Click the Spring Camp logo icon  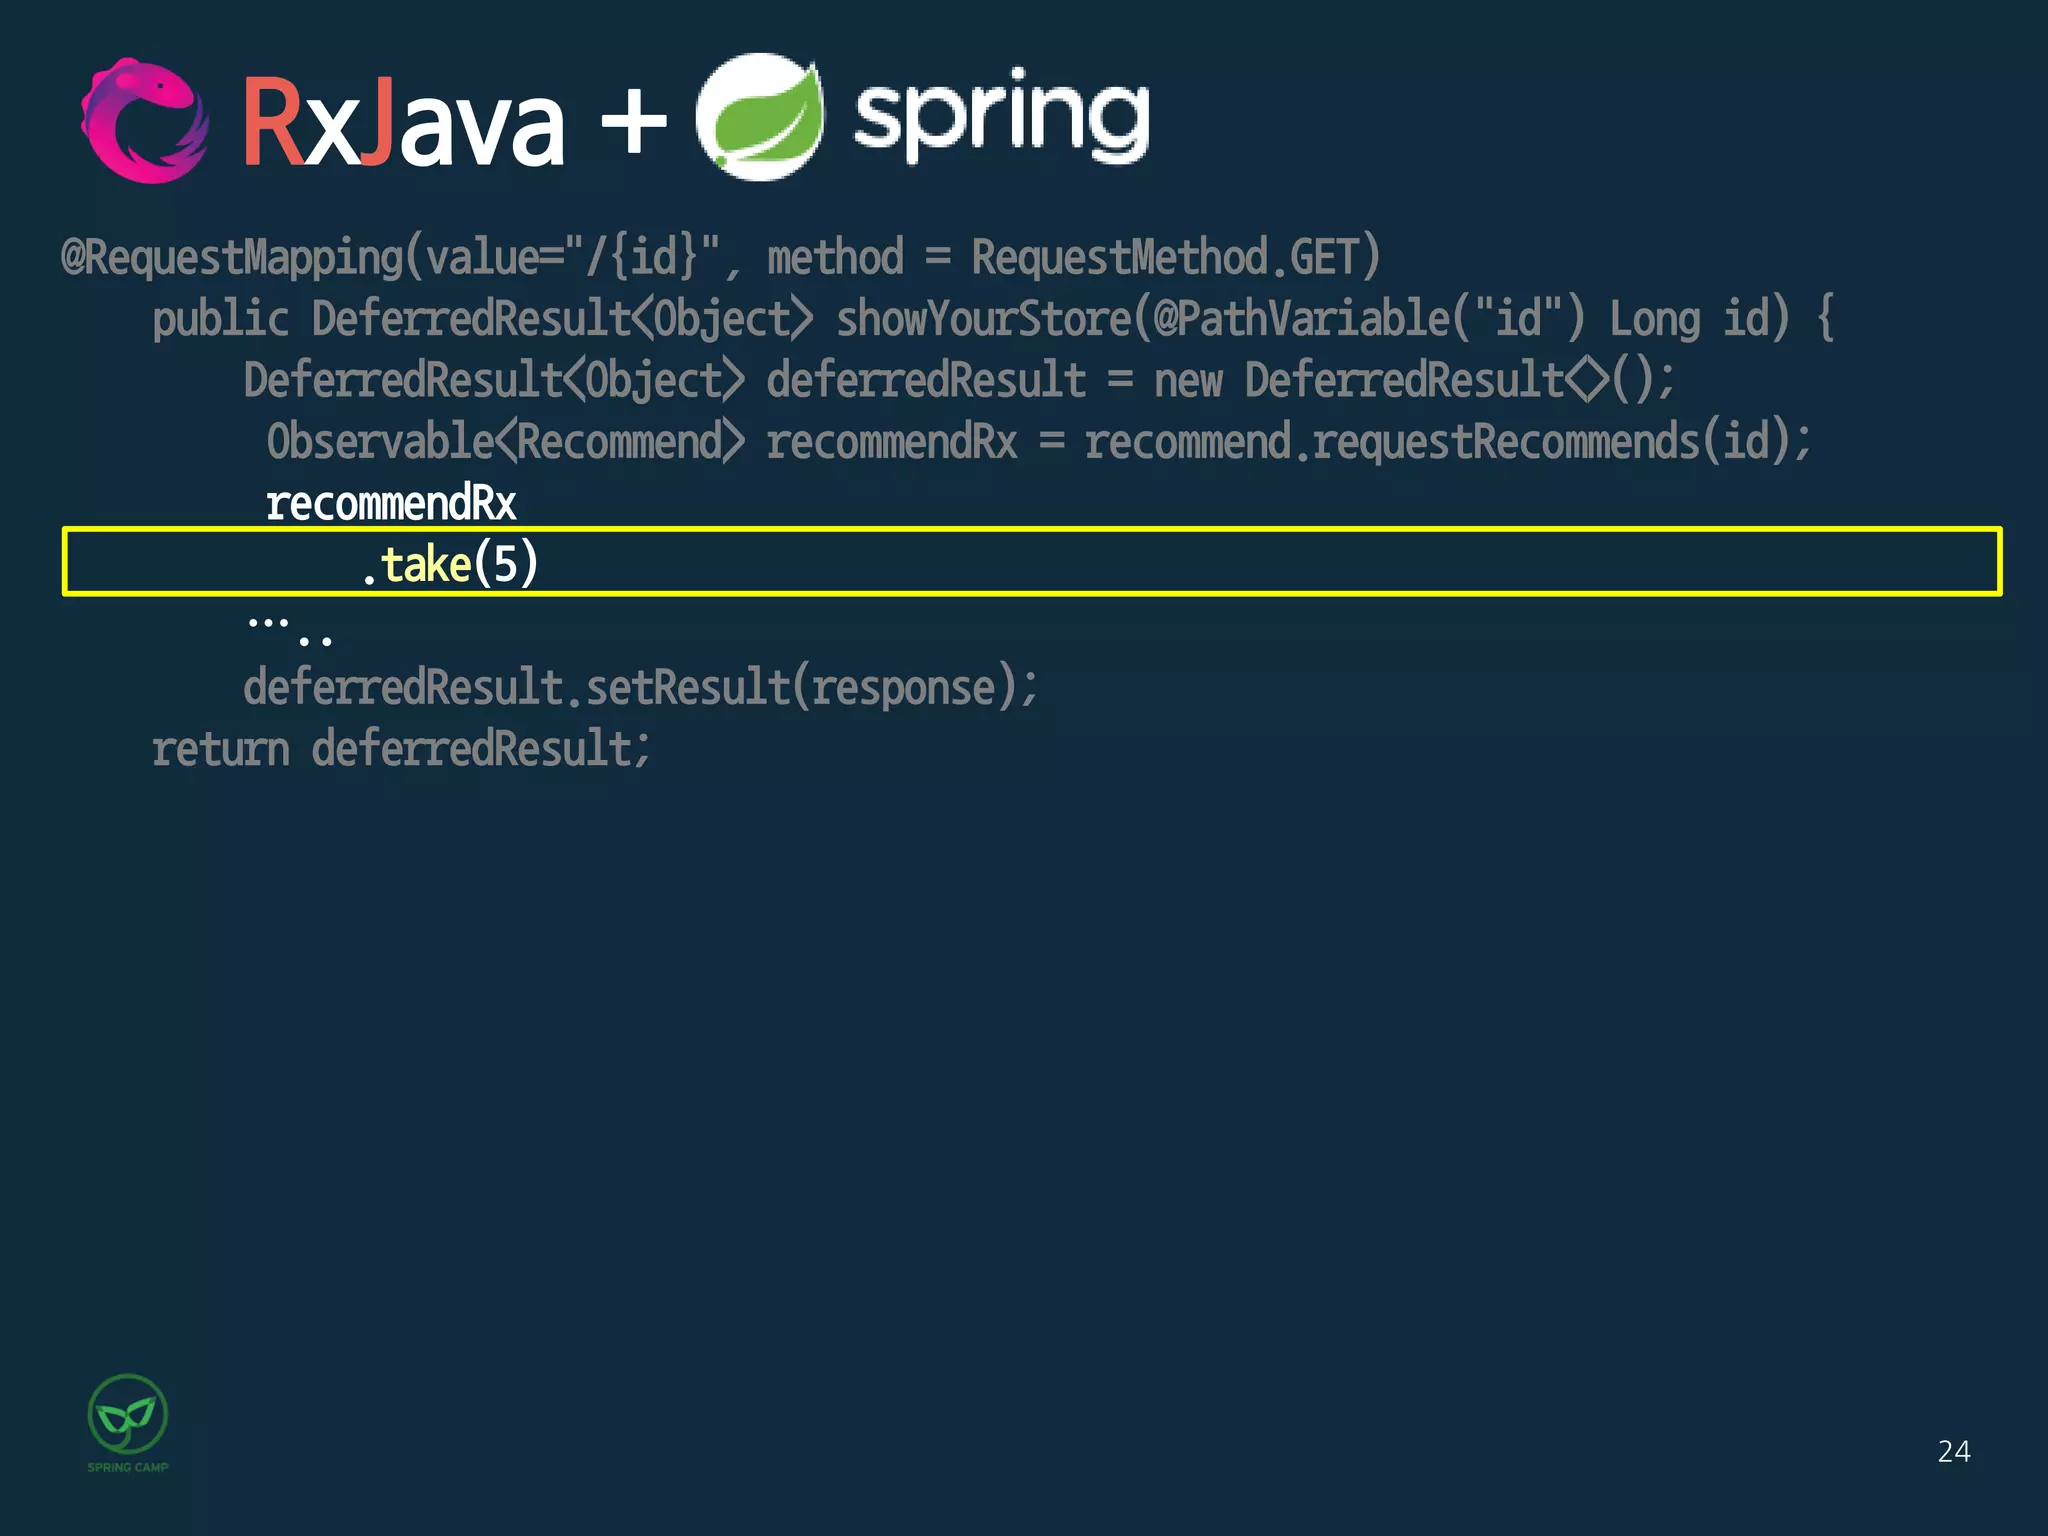point(128,1423)
